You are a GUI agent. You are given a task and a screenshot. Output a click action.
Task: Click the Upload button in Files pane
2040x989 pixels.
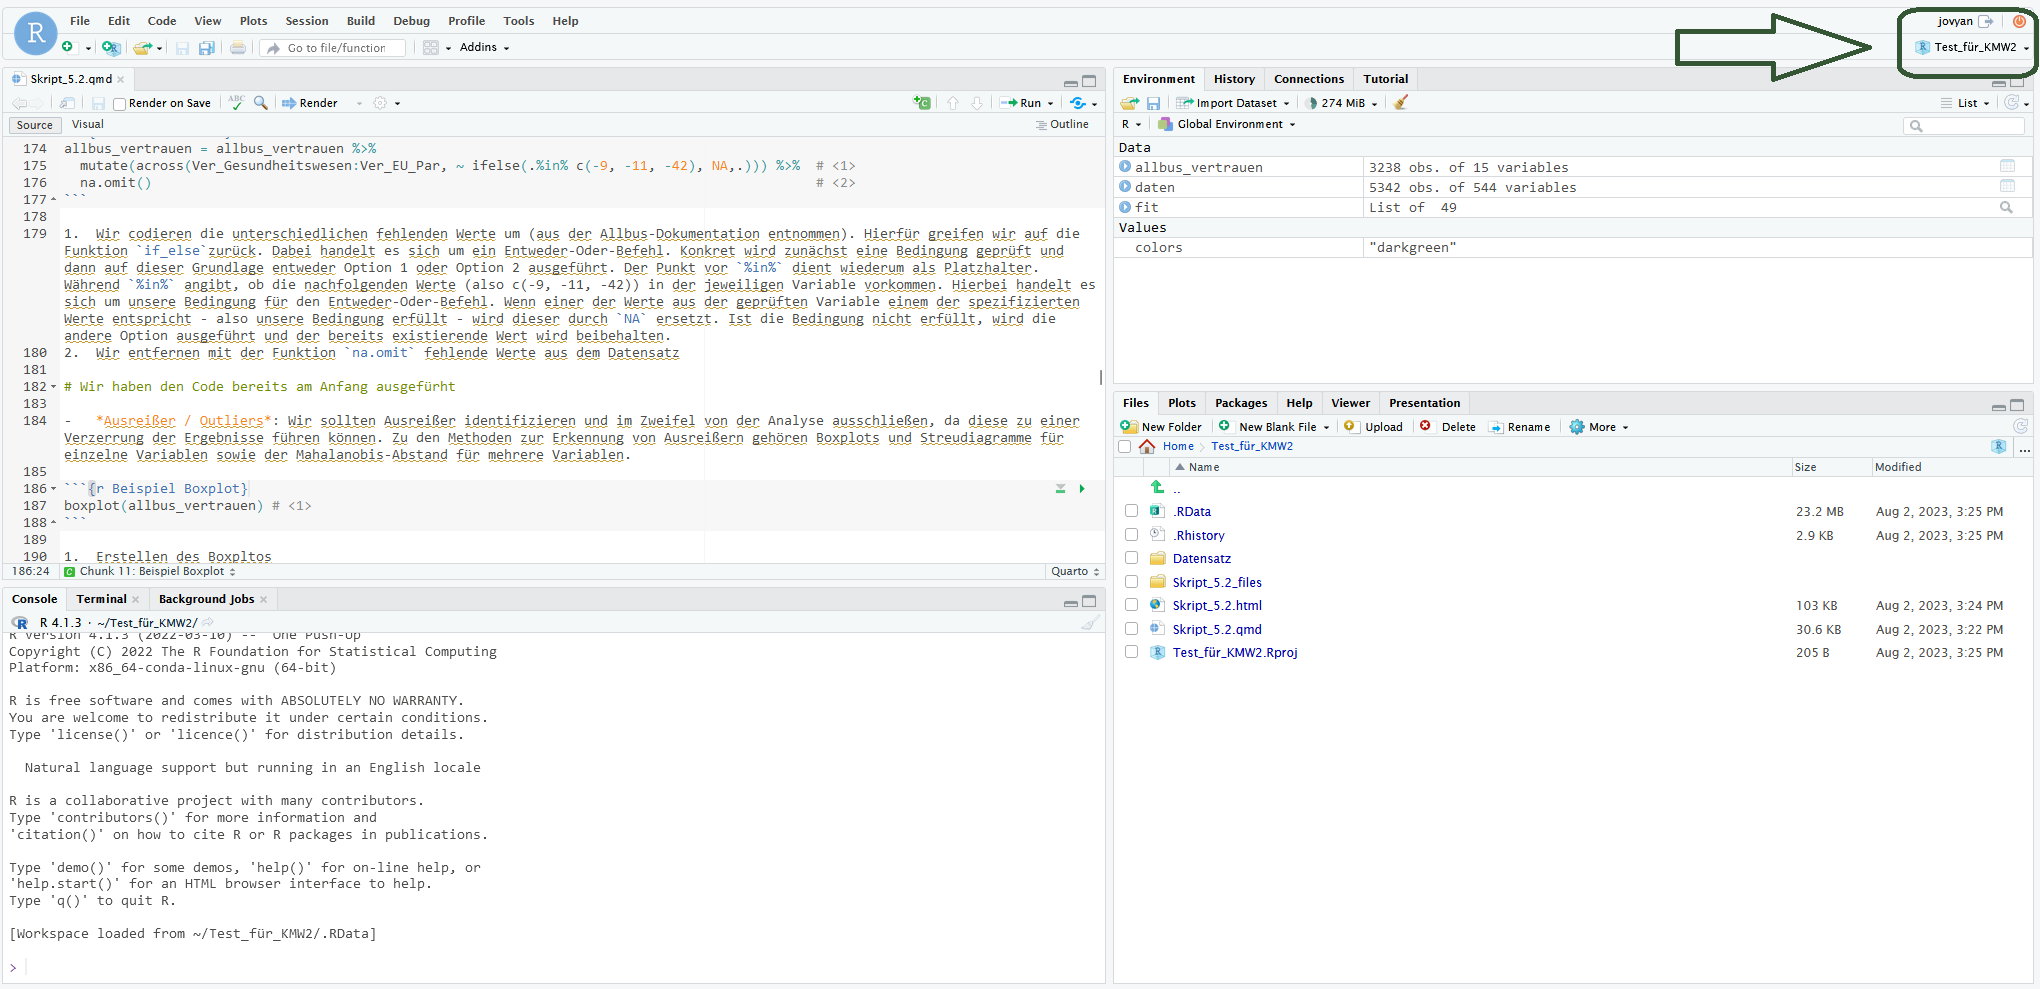coord(1373,427)
